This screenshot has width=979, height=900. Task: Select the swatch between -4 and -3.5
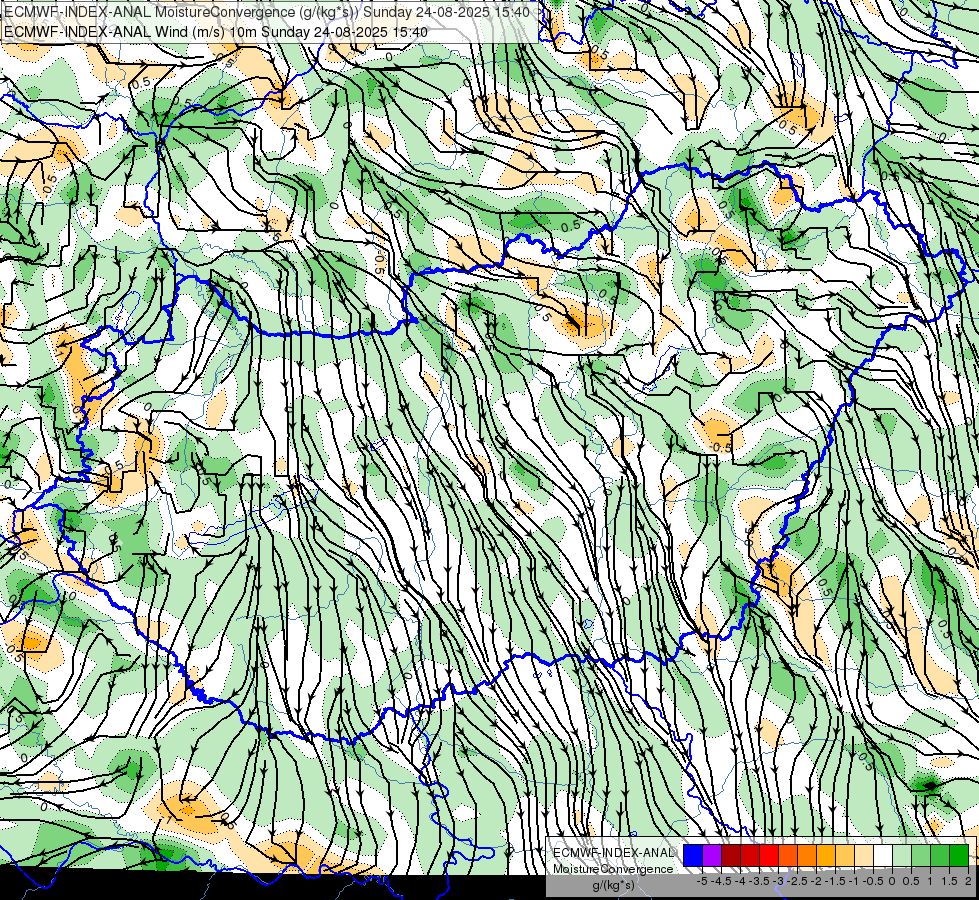tap(750, 856)
